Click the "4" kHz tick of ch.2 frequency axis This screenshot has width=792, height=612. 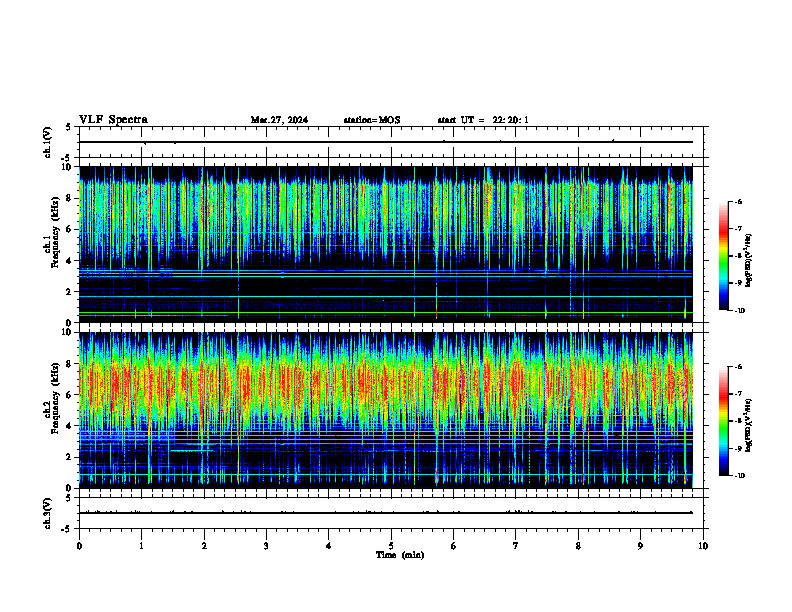[x=70, y=426]
